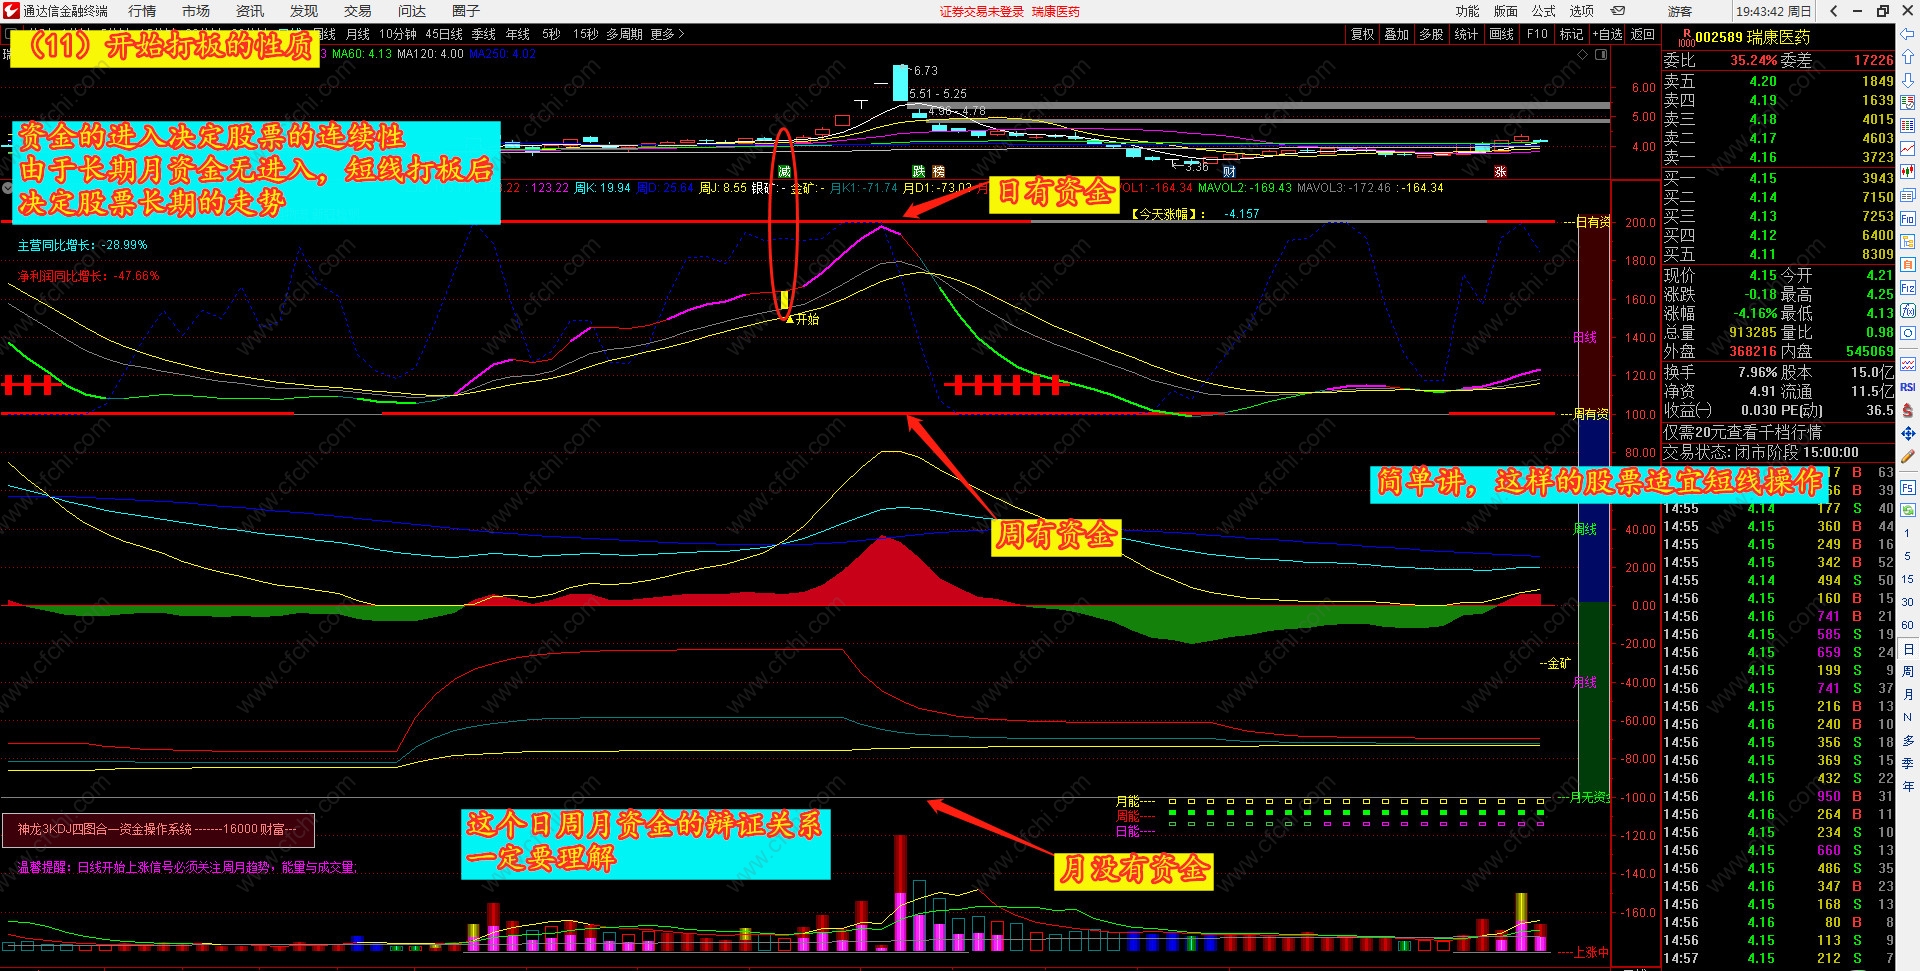1920x971 pixels.
Task: Click the 002589 瑞康医药 stock title
Action: coord(1752,37)
